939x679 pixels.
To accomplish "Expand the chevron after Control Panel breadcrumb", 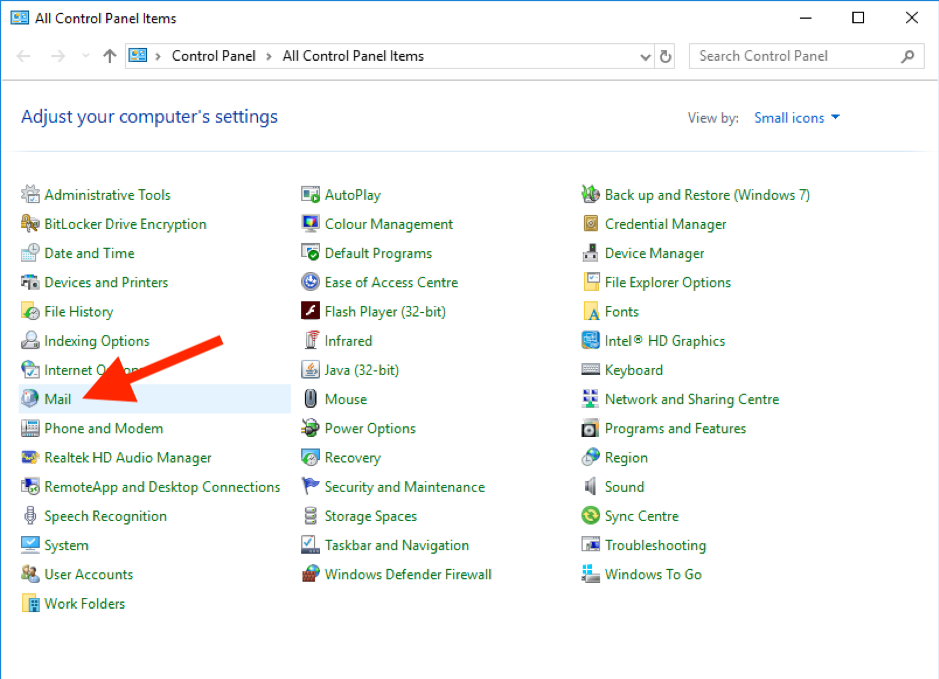I will click(x=269, y=57).
